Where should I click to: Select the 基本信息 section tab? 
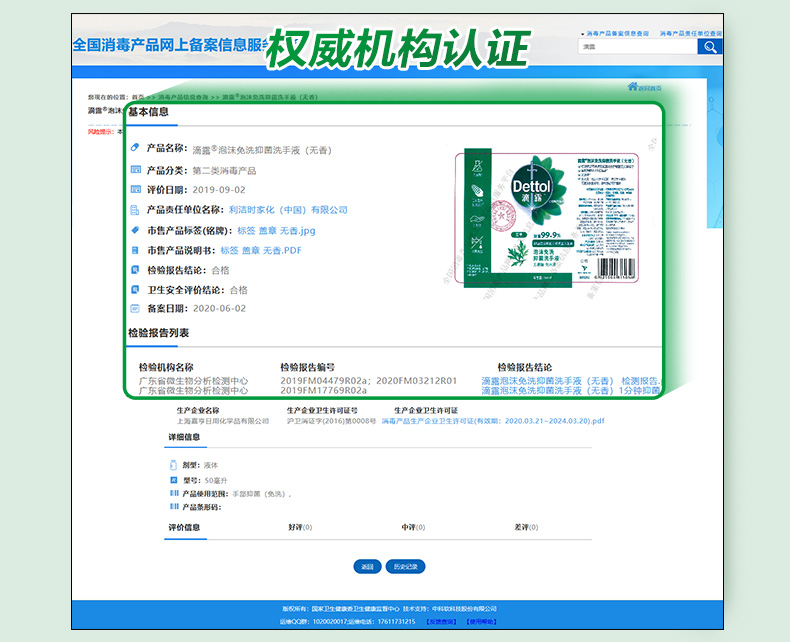(148, 112)
